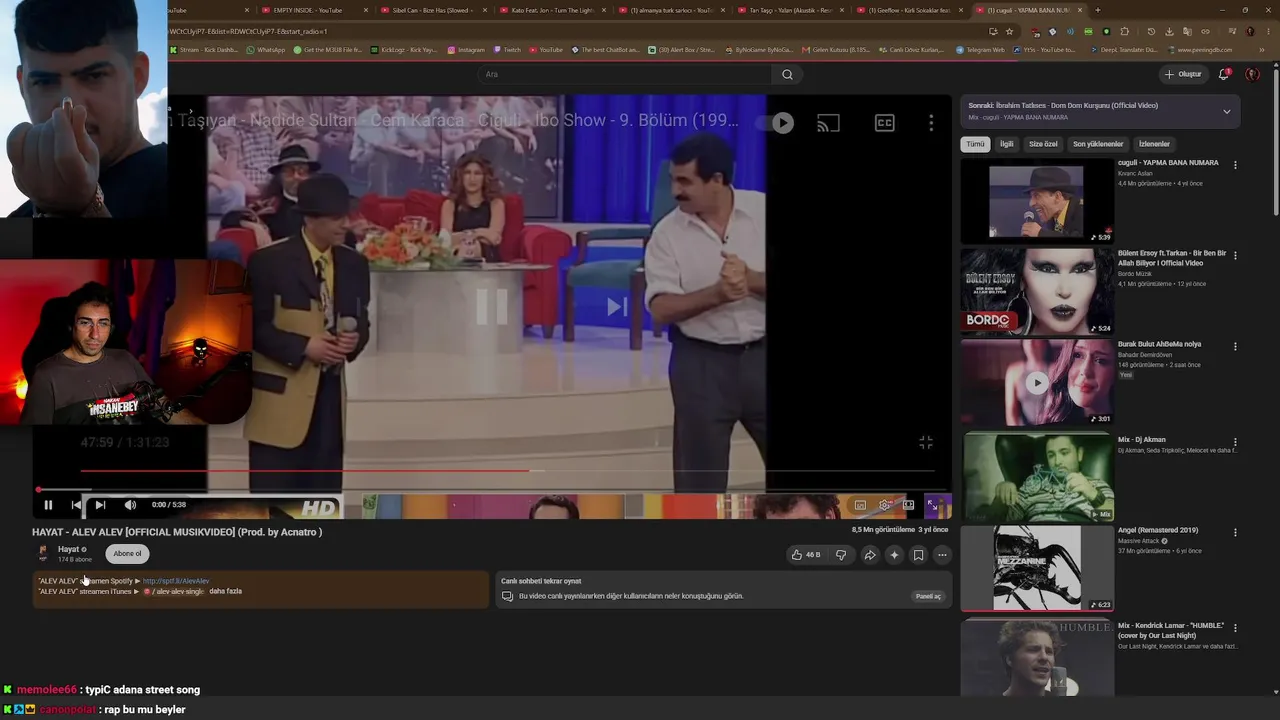Save the video with bookmark icon

click(x=918, y=555)
